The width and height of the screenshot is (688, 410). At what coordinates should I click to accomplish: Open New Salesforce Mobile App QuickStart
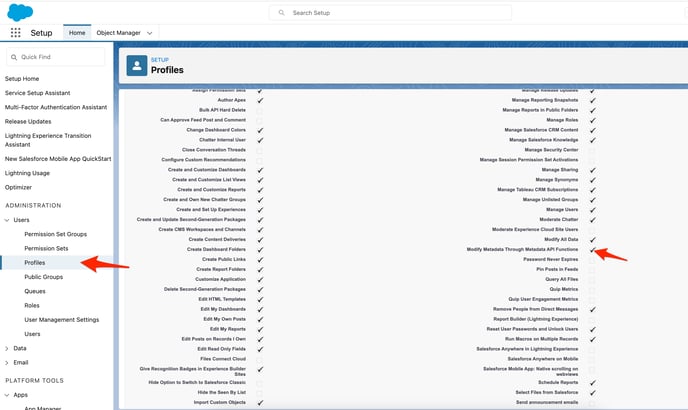coord(58,159)
